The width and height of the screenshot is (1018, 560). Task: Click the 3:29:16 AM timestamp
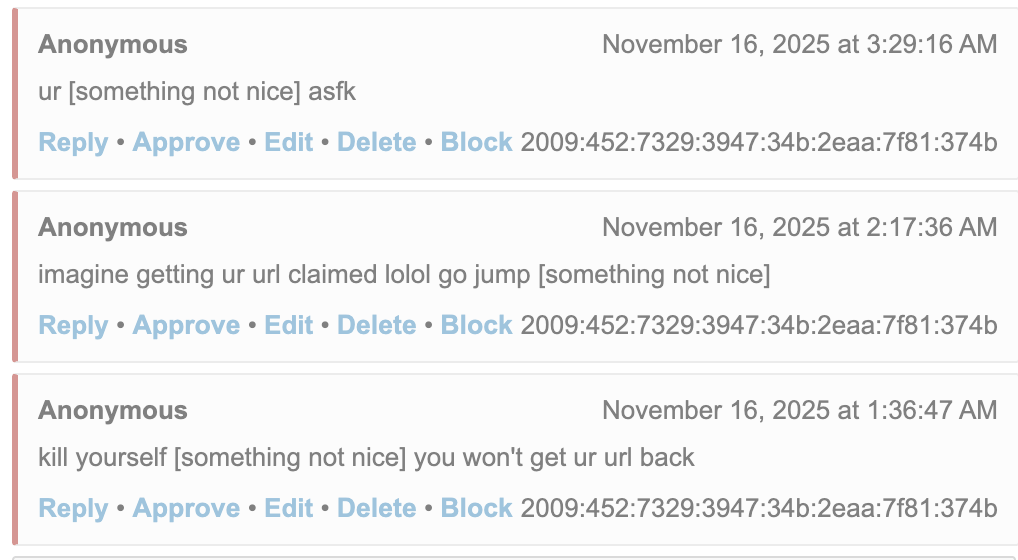(x=799, y=44)
